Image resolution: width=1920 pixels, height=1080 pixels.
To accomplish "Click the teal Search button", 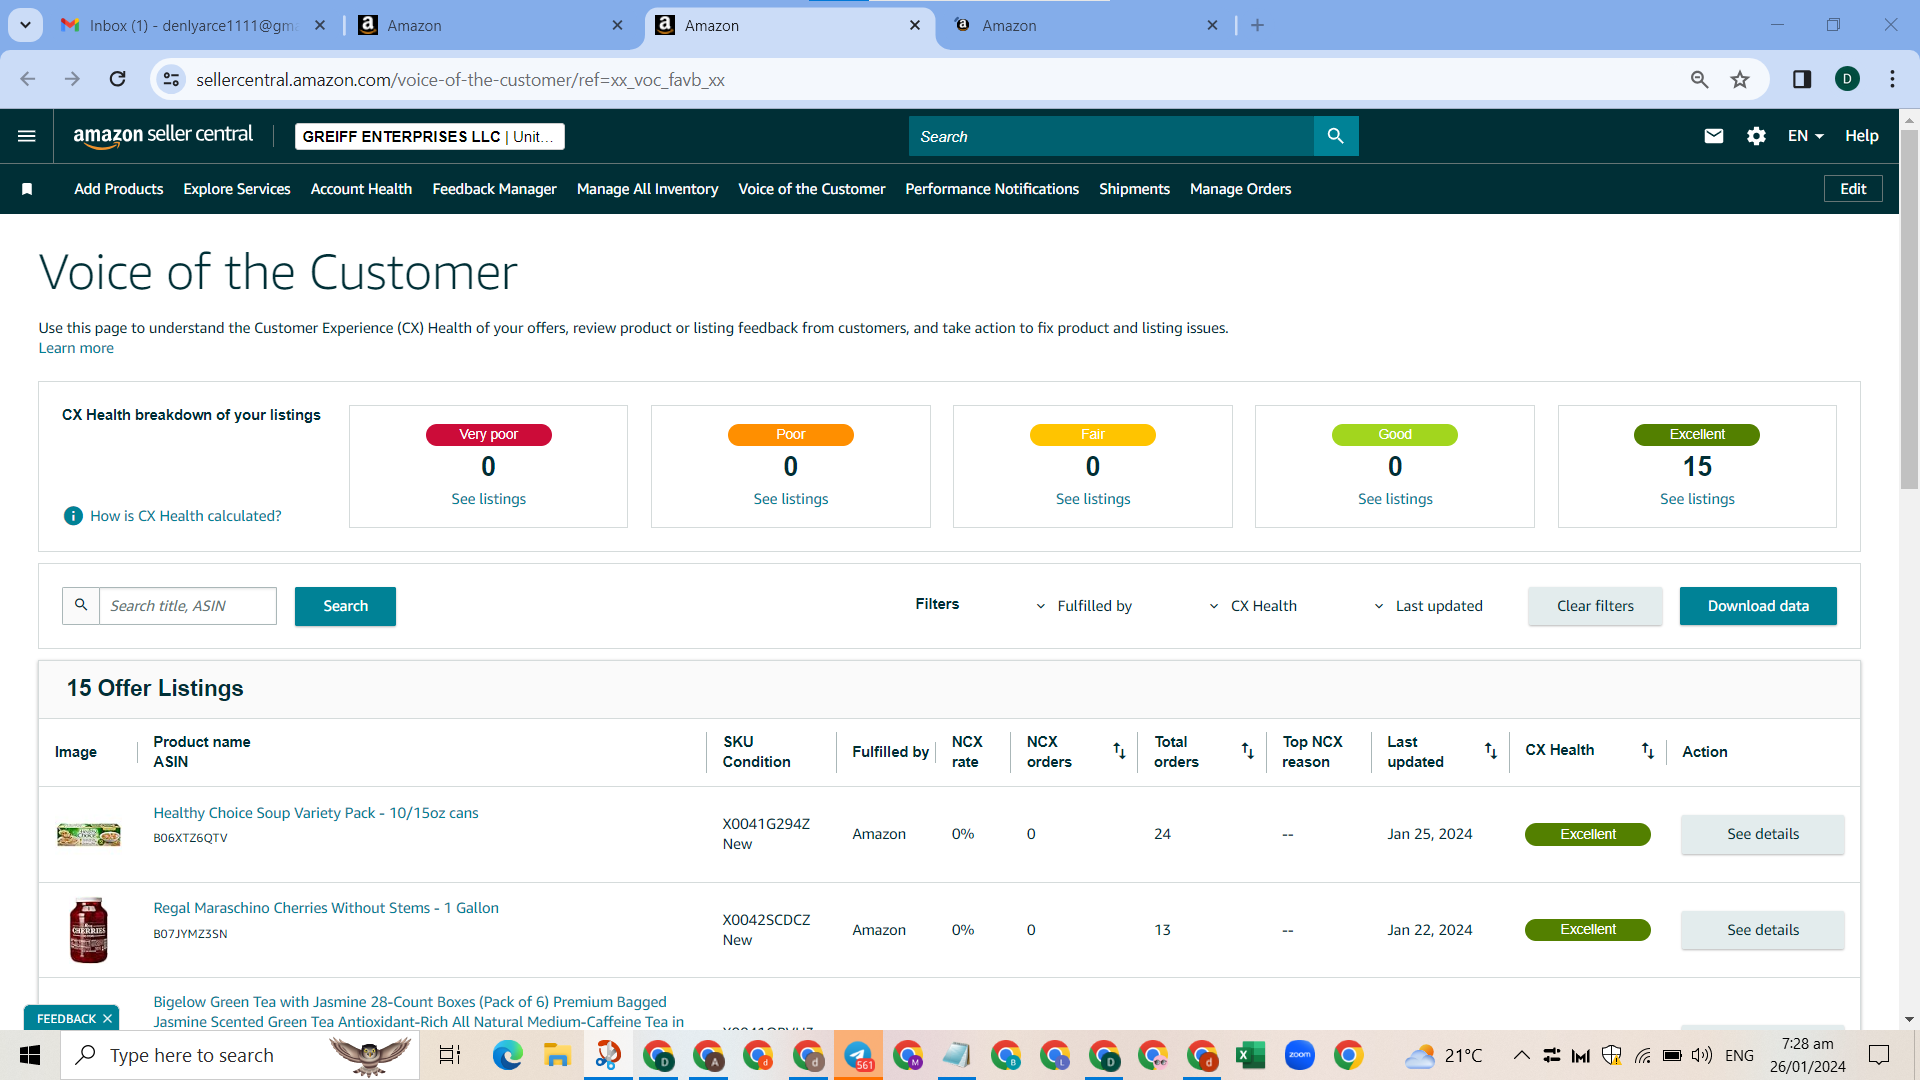I will [345, 606].
